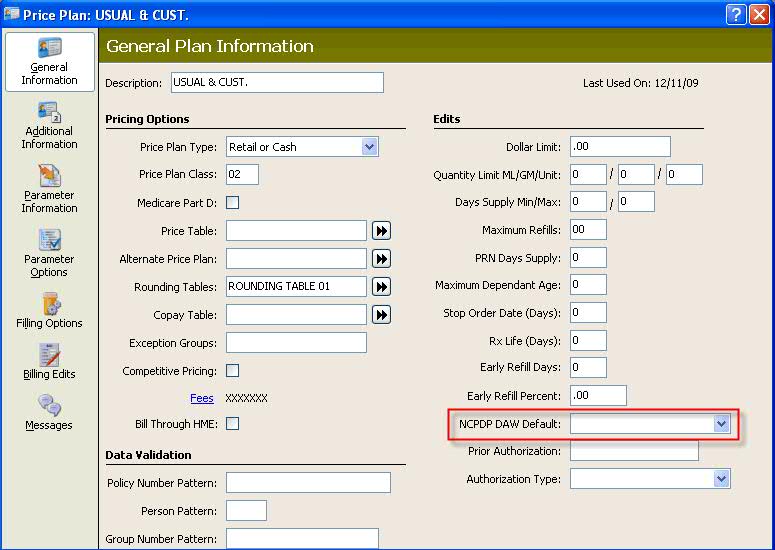Image resolution: width=775 pixels, height=550 pixels.
Task: Click the Fees link
Action: point(202,398)
